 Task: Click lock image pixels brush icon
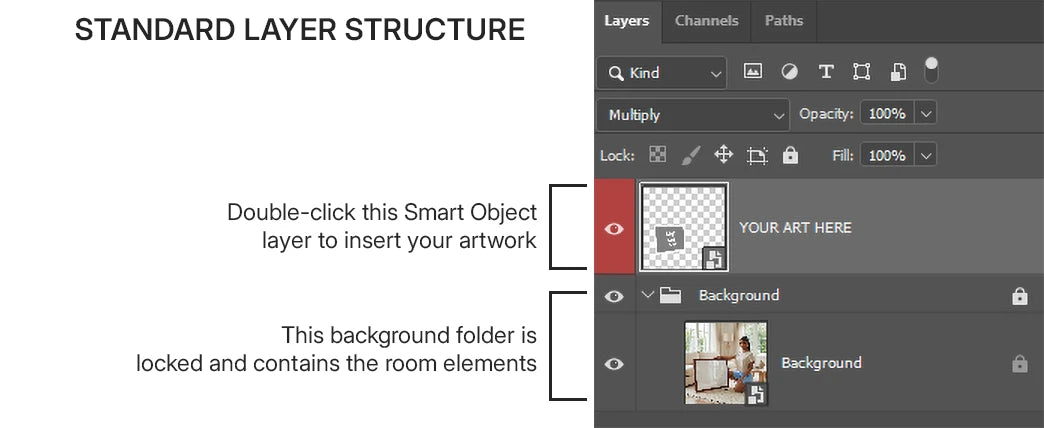[690, 155]
